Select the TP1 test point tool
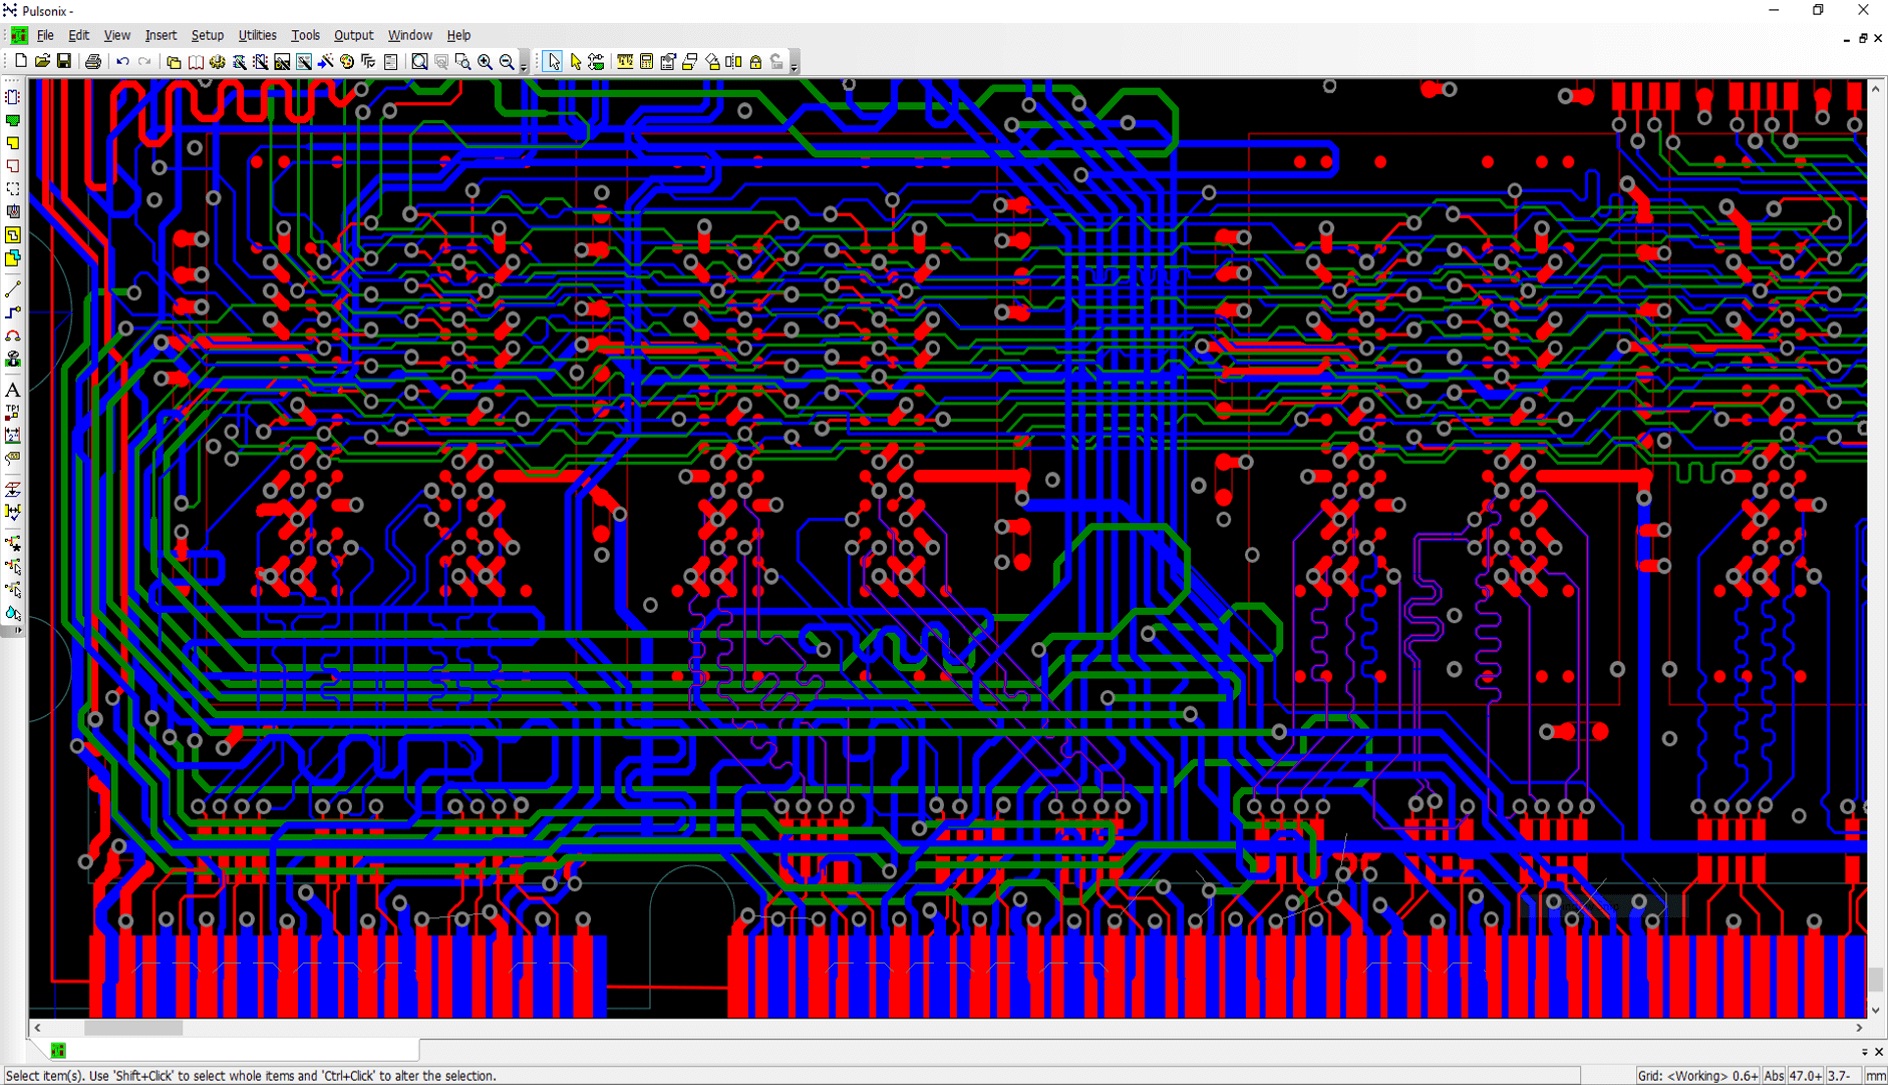Image resolution: width=1888 pixels, height=1085 pixels. tap(13, 413)
